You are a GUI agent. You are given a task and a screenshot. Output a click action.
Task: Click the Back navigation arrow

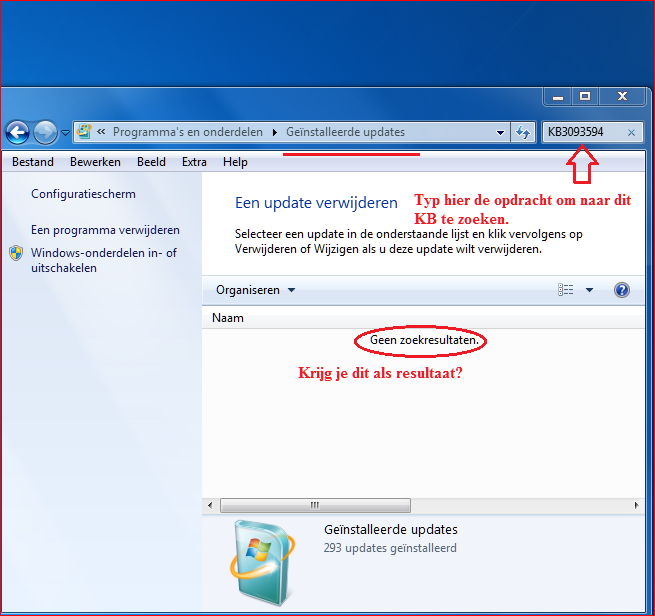(x=17, y=132)
